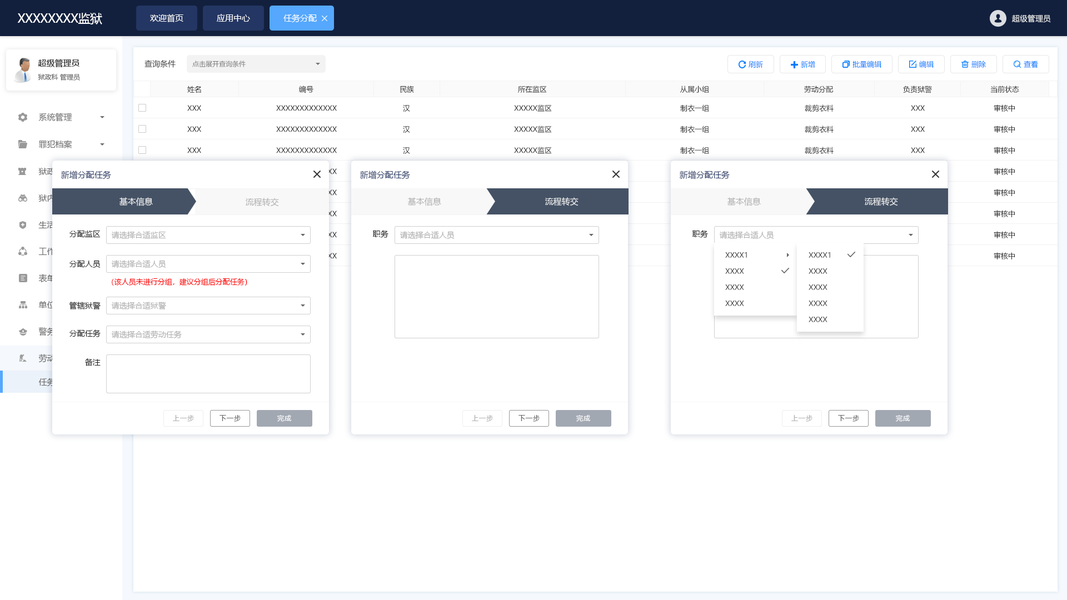Click 上一步 in the 分配监区 dialog

pos(183,418)
